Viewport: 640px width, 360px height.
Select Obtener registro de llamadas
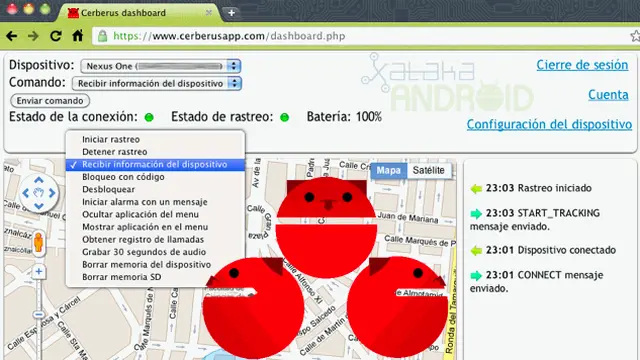(x=155, y=240)
